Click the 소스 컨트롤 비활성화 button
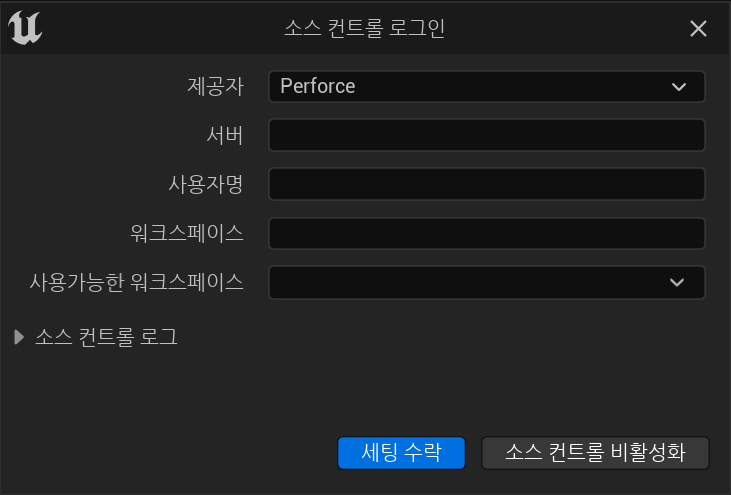Screen dimensions: 731x495 point(595,452)
